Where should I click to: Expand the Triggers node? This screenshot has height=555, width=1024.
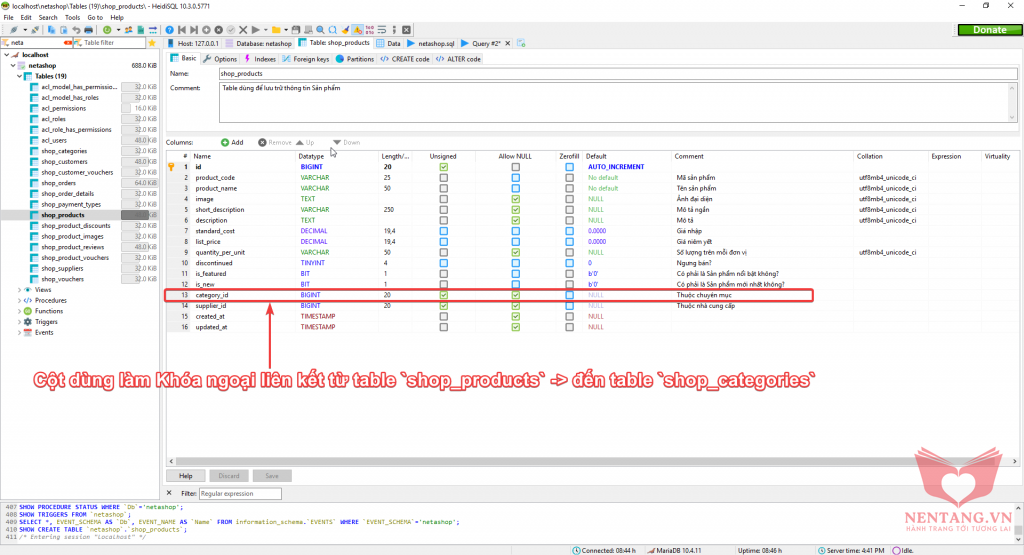[20, 322]
